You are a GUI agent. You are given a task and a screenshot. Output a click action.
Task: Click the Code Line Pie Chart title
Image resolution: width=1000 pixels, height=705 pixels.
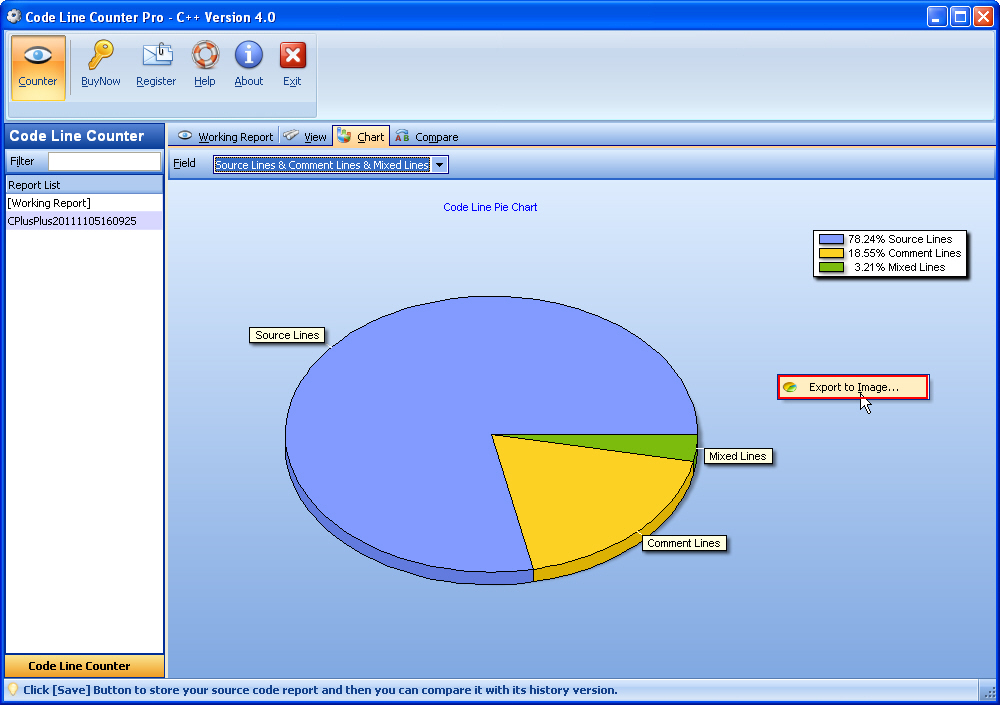click(x=490, y=207)
